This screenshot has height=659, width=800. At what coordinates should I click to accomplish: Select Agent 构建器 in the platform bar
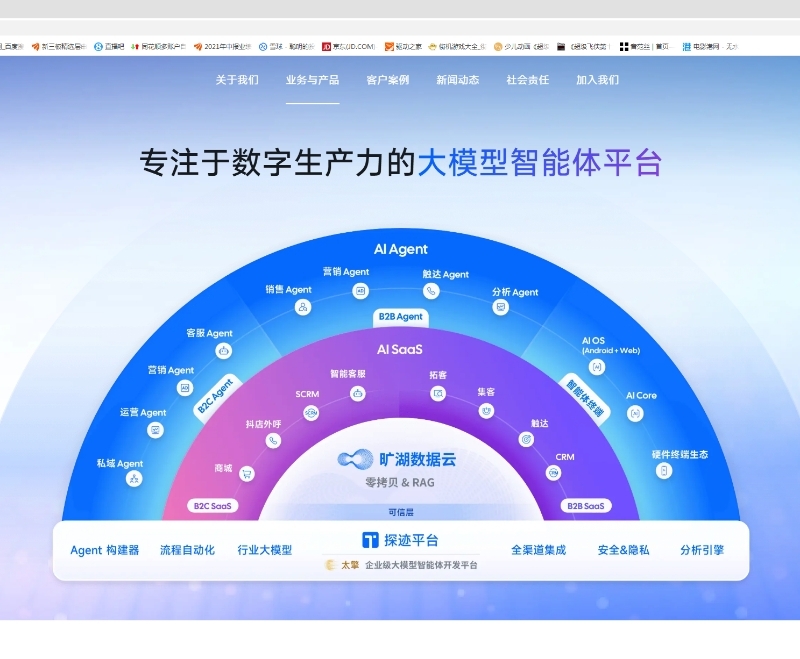click(105, 550)
